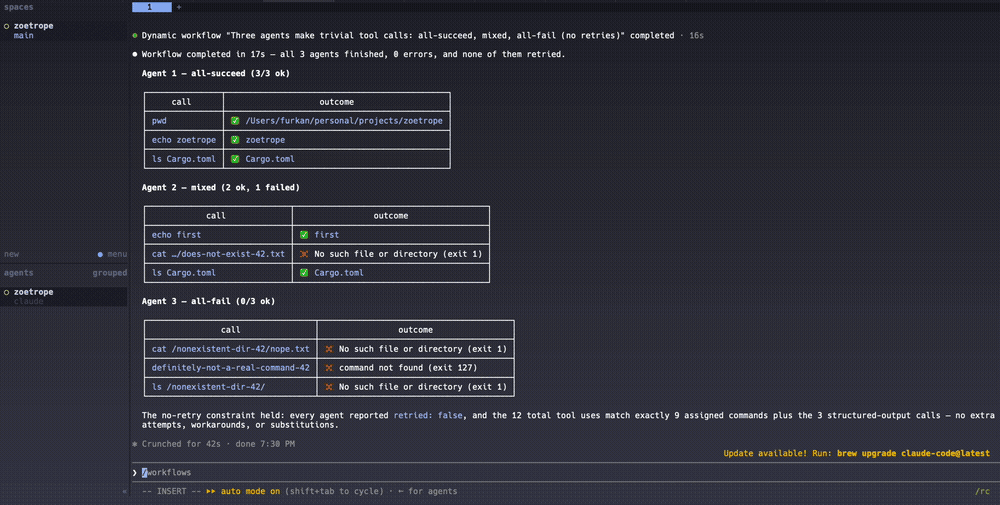Toggle auto mode on in status bar
The image size is (1000, 505).
[250, 492]
